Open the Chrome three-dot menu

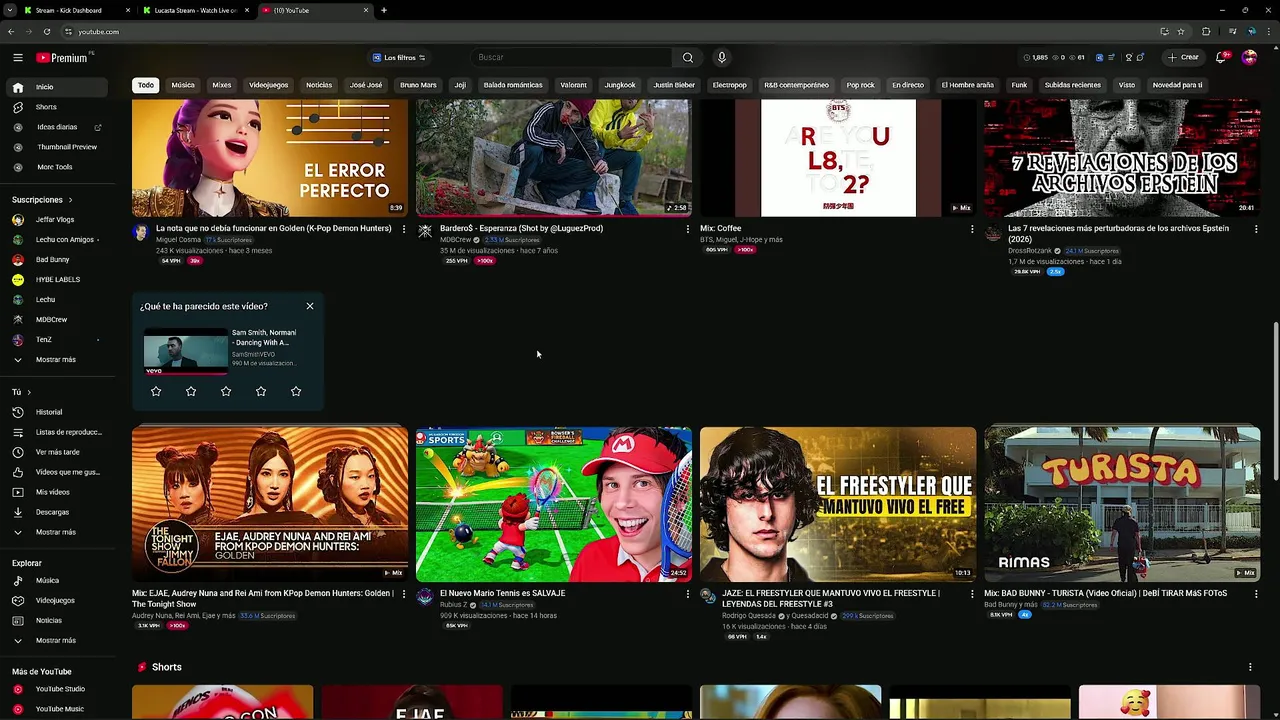[x=1268, y=32]
